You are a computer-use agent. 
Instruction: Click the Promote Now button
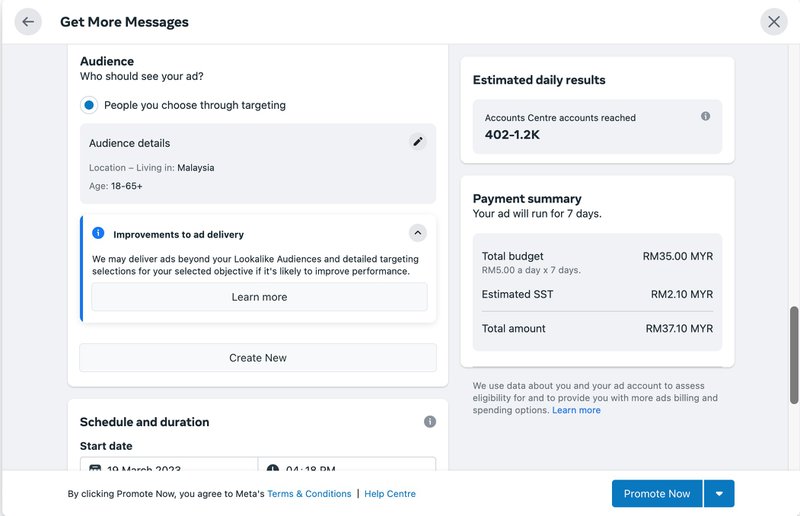pos(657,494)
